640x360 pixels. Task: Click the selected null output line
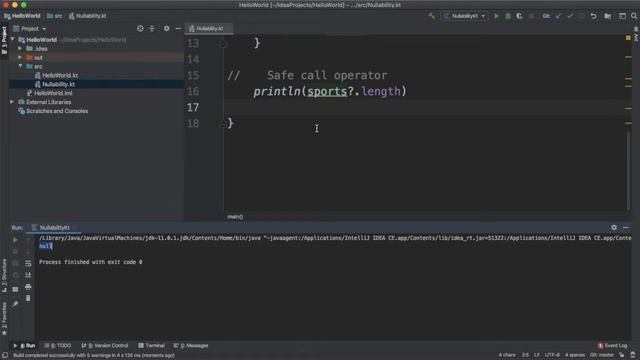pyautogui.click(x=46, y=246)
